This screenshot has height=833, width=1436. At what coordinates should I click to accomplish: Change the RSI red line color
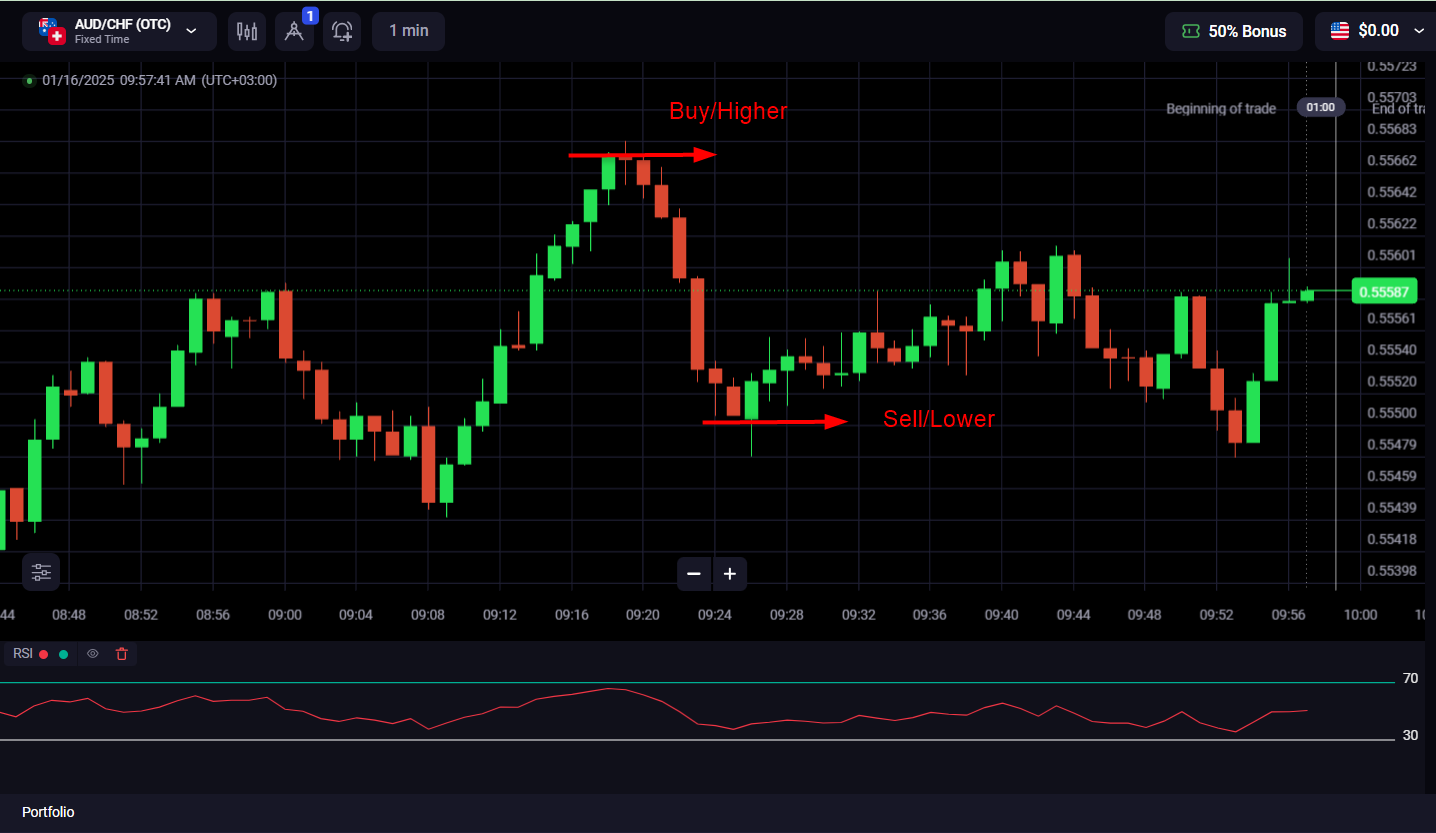(44, 654)
